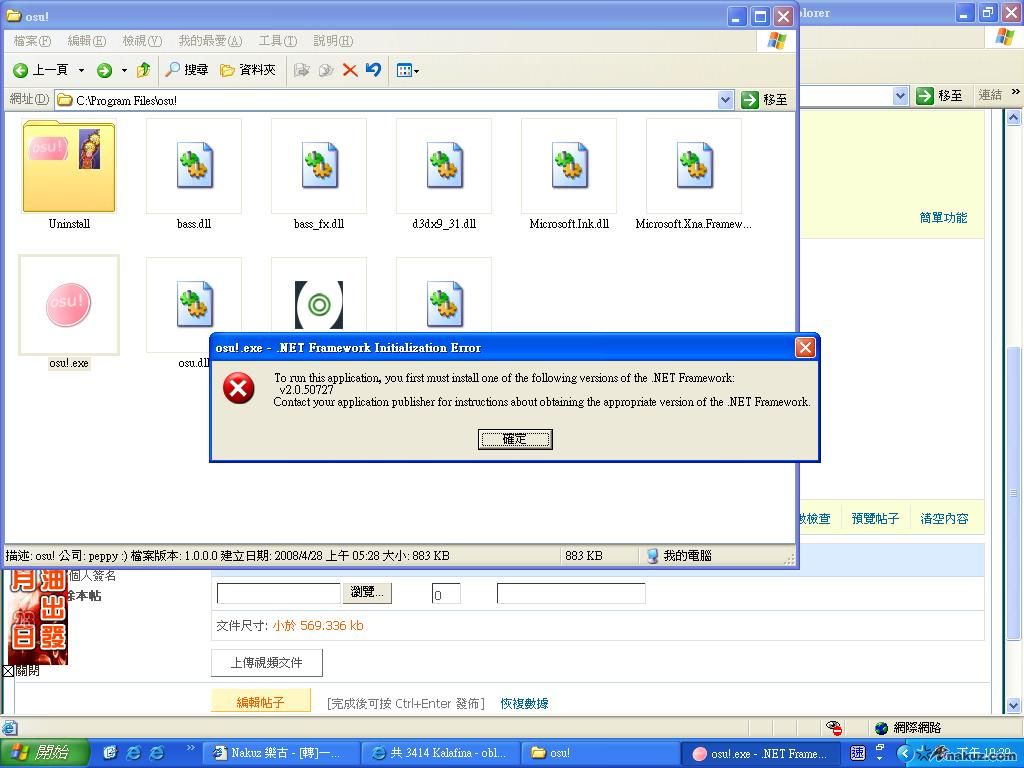Click the blue Undo arrow icon
The image size is (1024, 768).
374,69
